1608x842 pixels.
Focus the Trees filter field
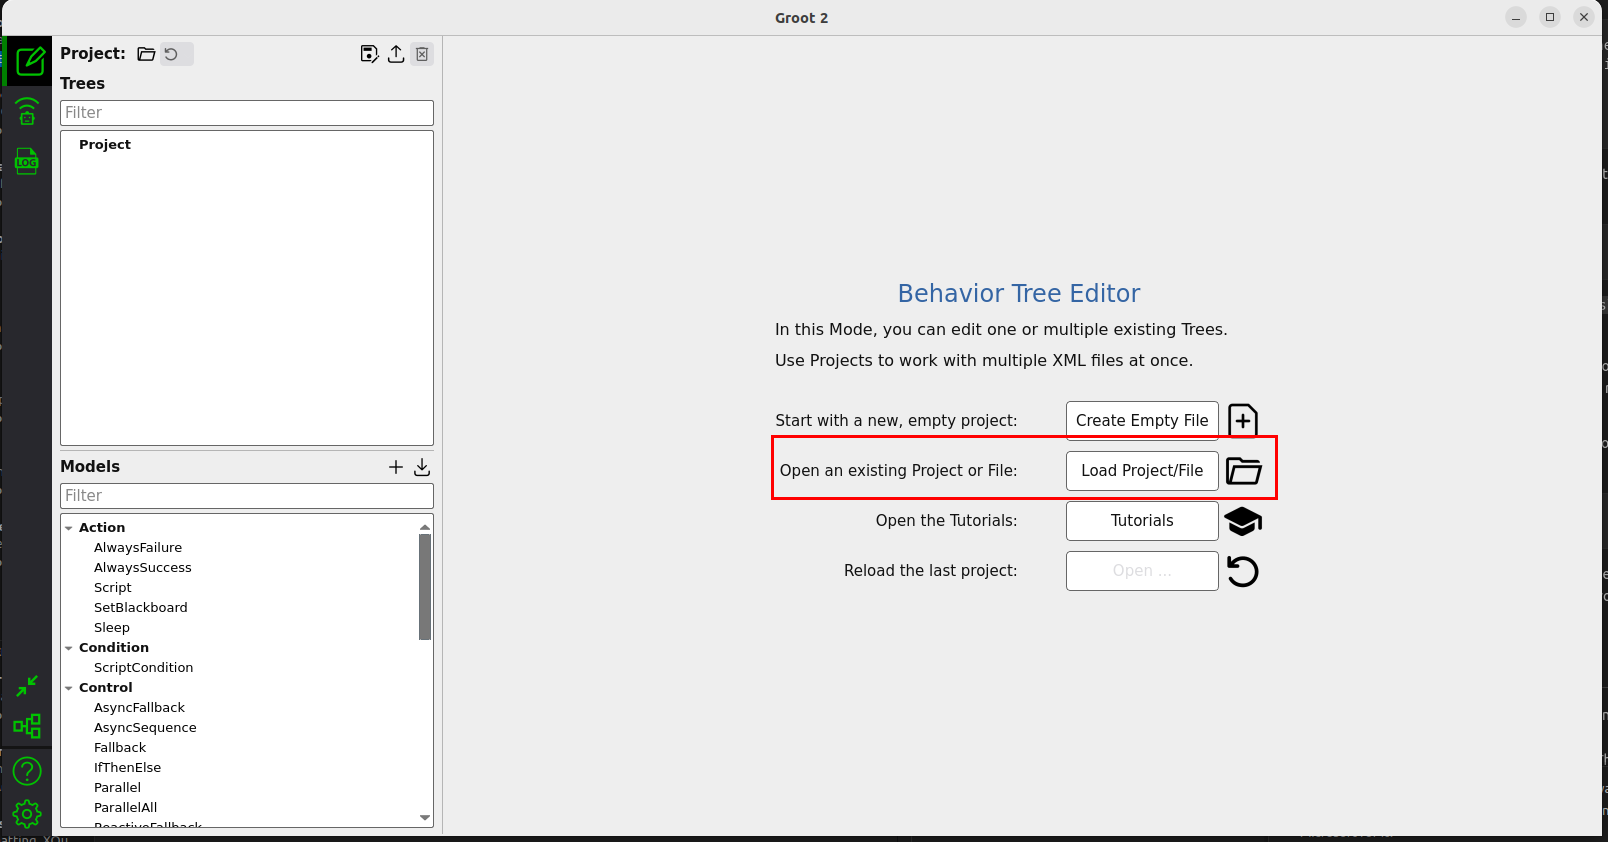click(x=247, y=113)
